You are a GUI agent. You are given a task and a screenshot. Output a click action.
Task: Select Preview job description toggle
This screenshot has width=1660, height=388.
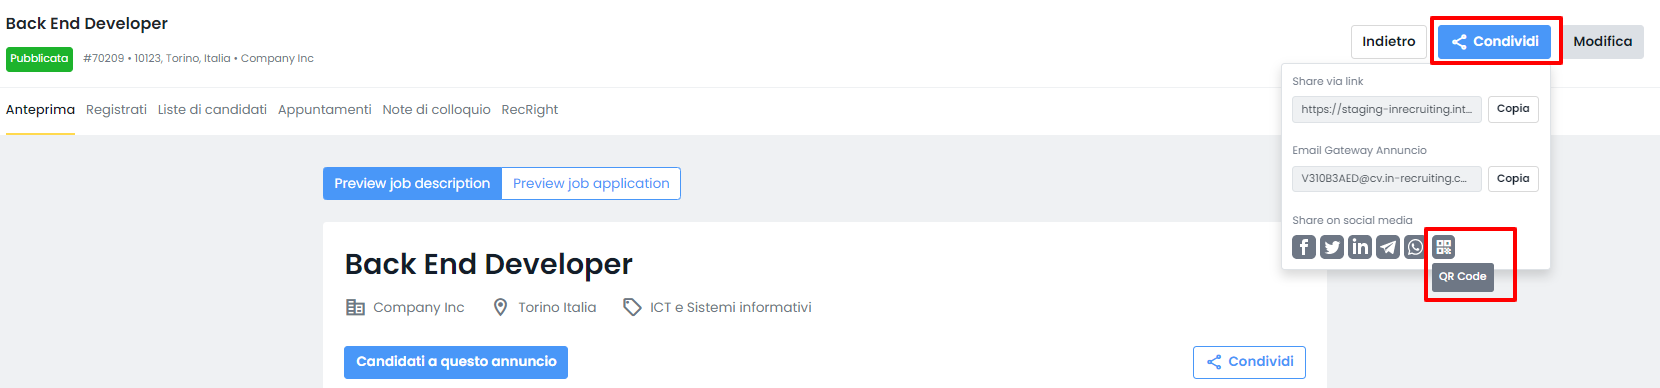(412, 184)
